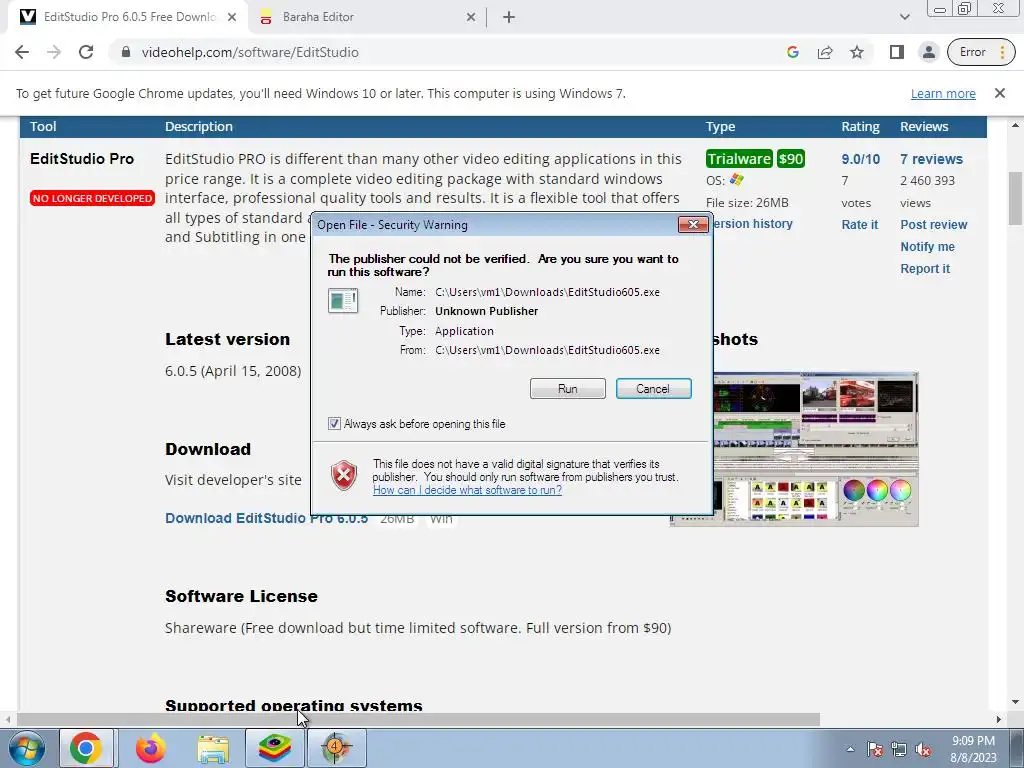Expand the tab search dropdown arrow

(904, 17)
